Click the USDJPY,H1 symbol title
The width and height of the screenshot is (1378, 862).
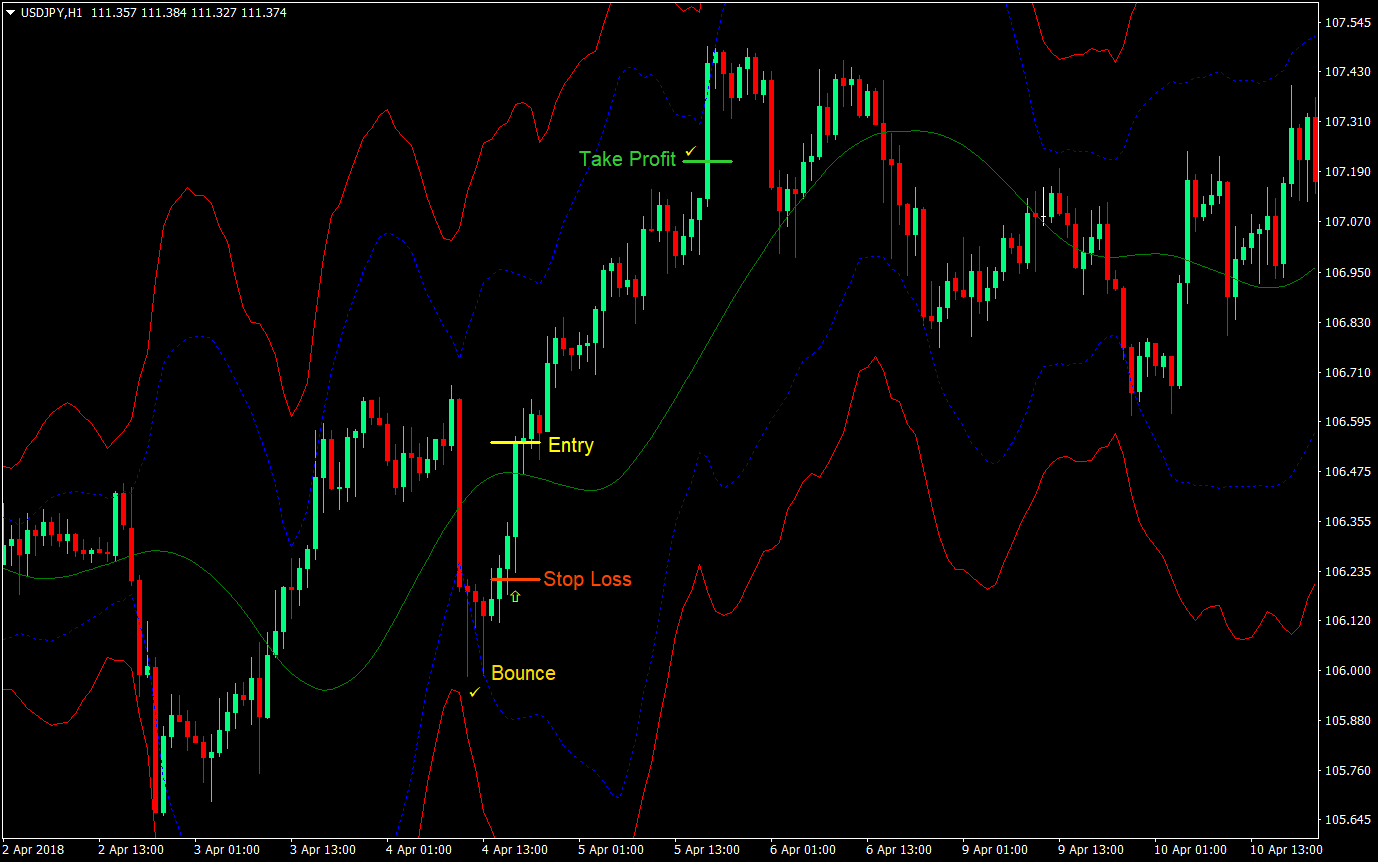[51, 12]
